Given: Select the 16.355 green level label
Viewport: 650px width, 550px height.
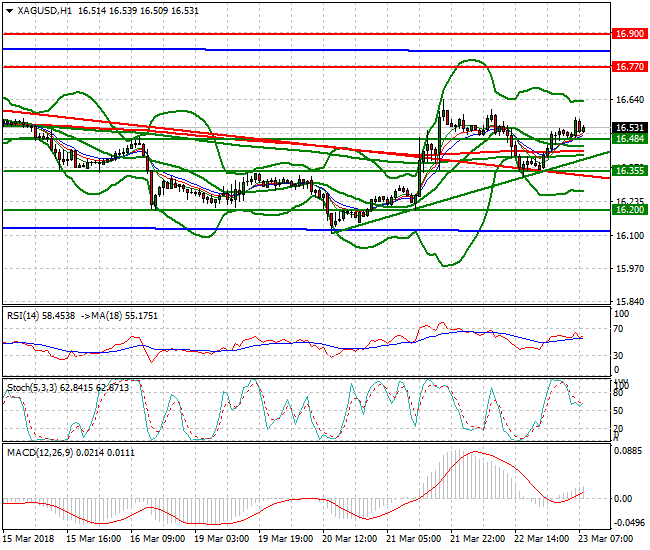Looking at the screenshot, I should point(629,171).
